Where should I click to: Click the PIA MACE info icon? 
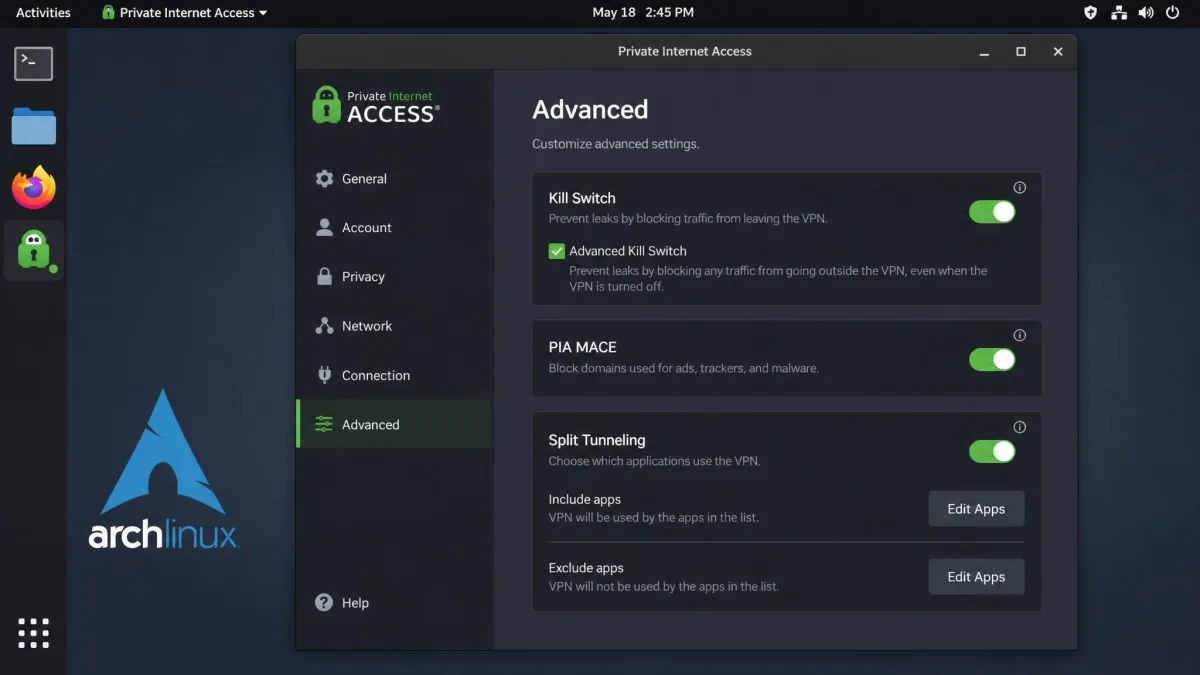coord(1020,336)
